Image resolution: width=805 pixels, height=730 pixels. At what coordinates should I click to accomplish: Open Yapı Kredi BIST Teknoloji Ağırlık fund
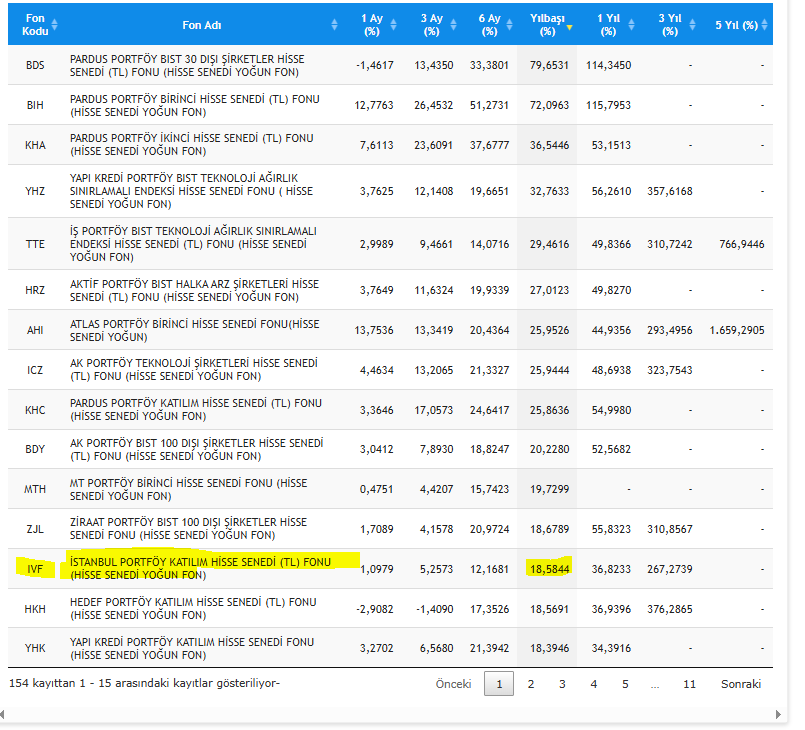[x=191, y=191]
